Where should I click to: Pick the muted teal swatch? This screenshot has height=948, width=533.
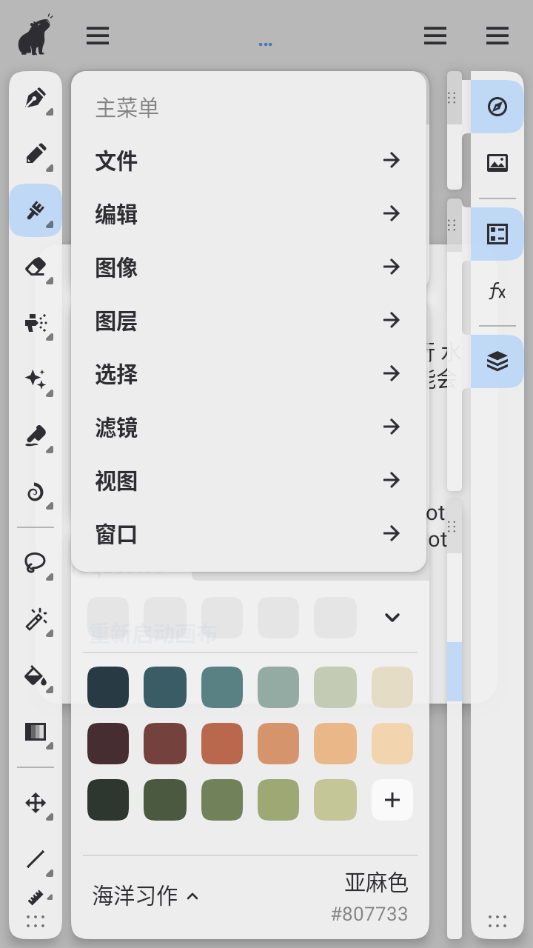(x=222, y=687)
